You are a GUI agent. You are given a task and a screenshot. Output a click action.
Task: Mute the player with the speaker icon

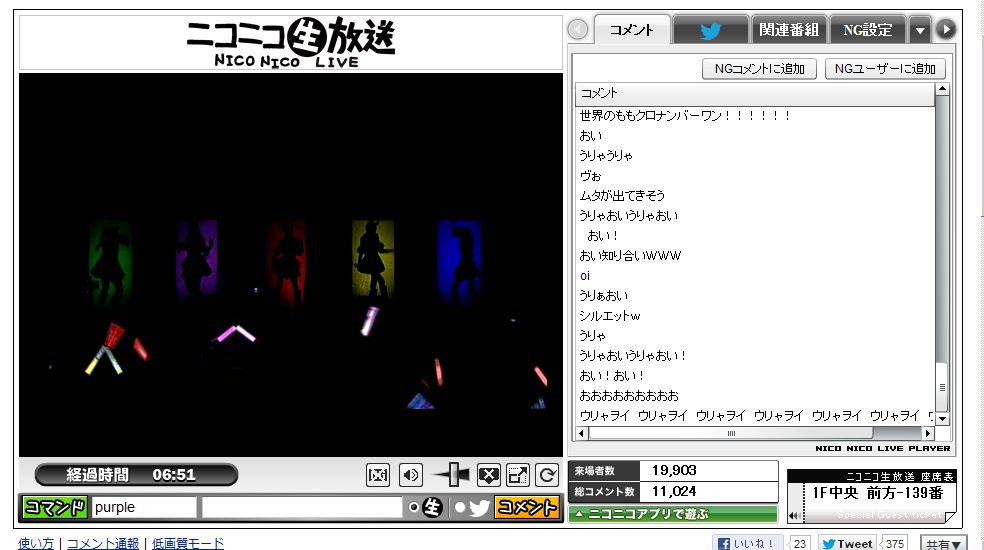(410, 475)
